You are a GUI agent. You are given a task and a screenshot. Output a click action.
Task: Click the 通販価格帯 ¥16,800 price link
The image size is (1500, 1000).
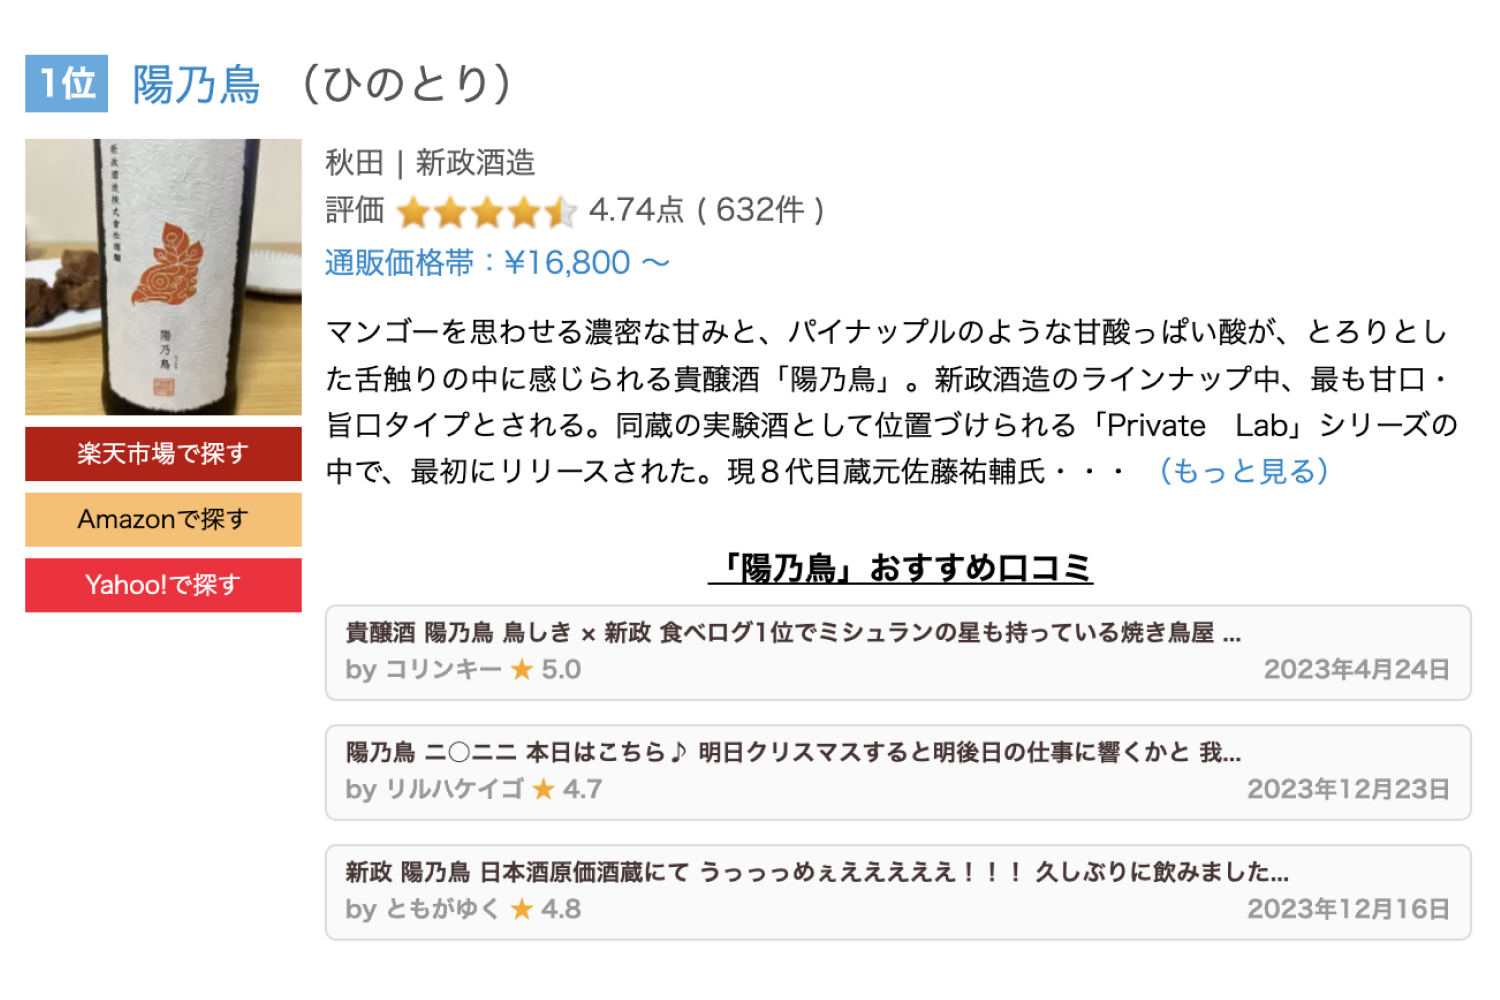(x=497, y=263)
